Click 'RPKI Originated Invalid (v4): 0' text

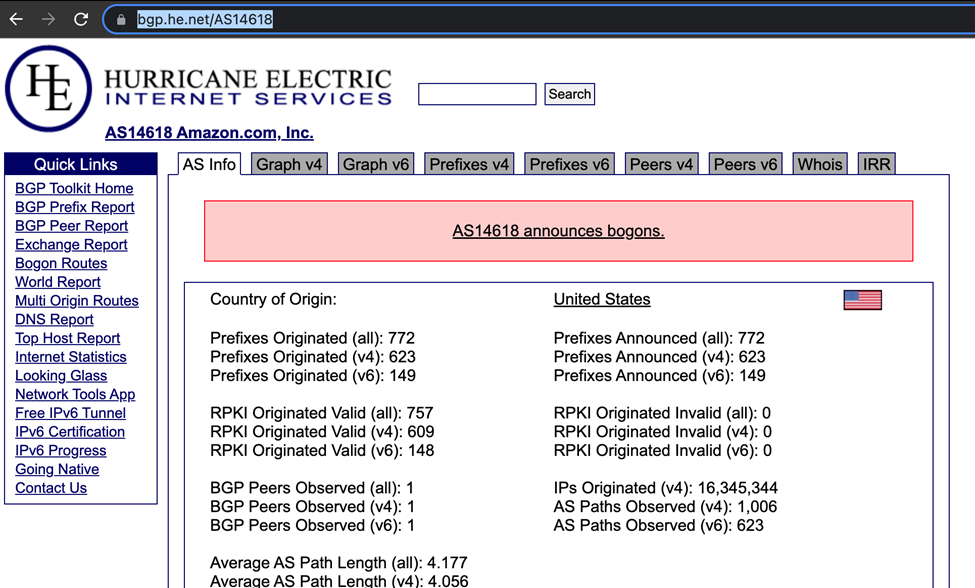663,431
